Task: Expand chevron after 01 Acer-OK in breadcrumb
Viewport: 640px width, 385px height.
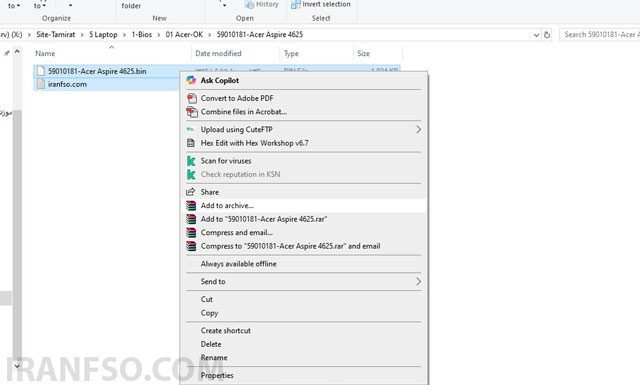Action: 209,35
